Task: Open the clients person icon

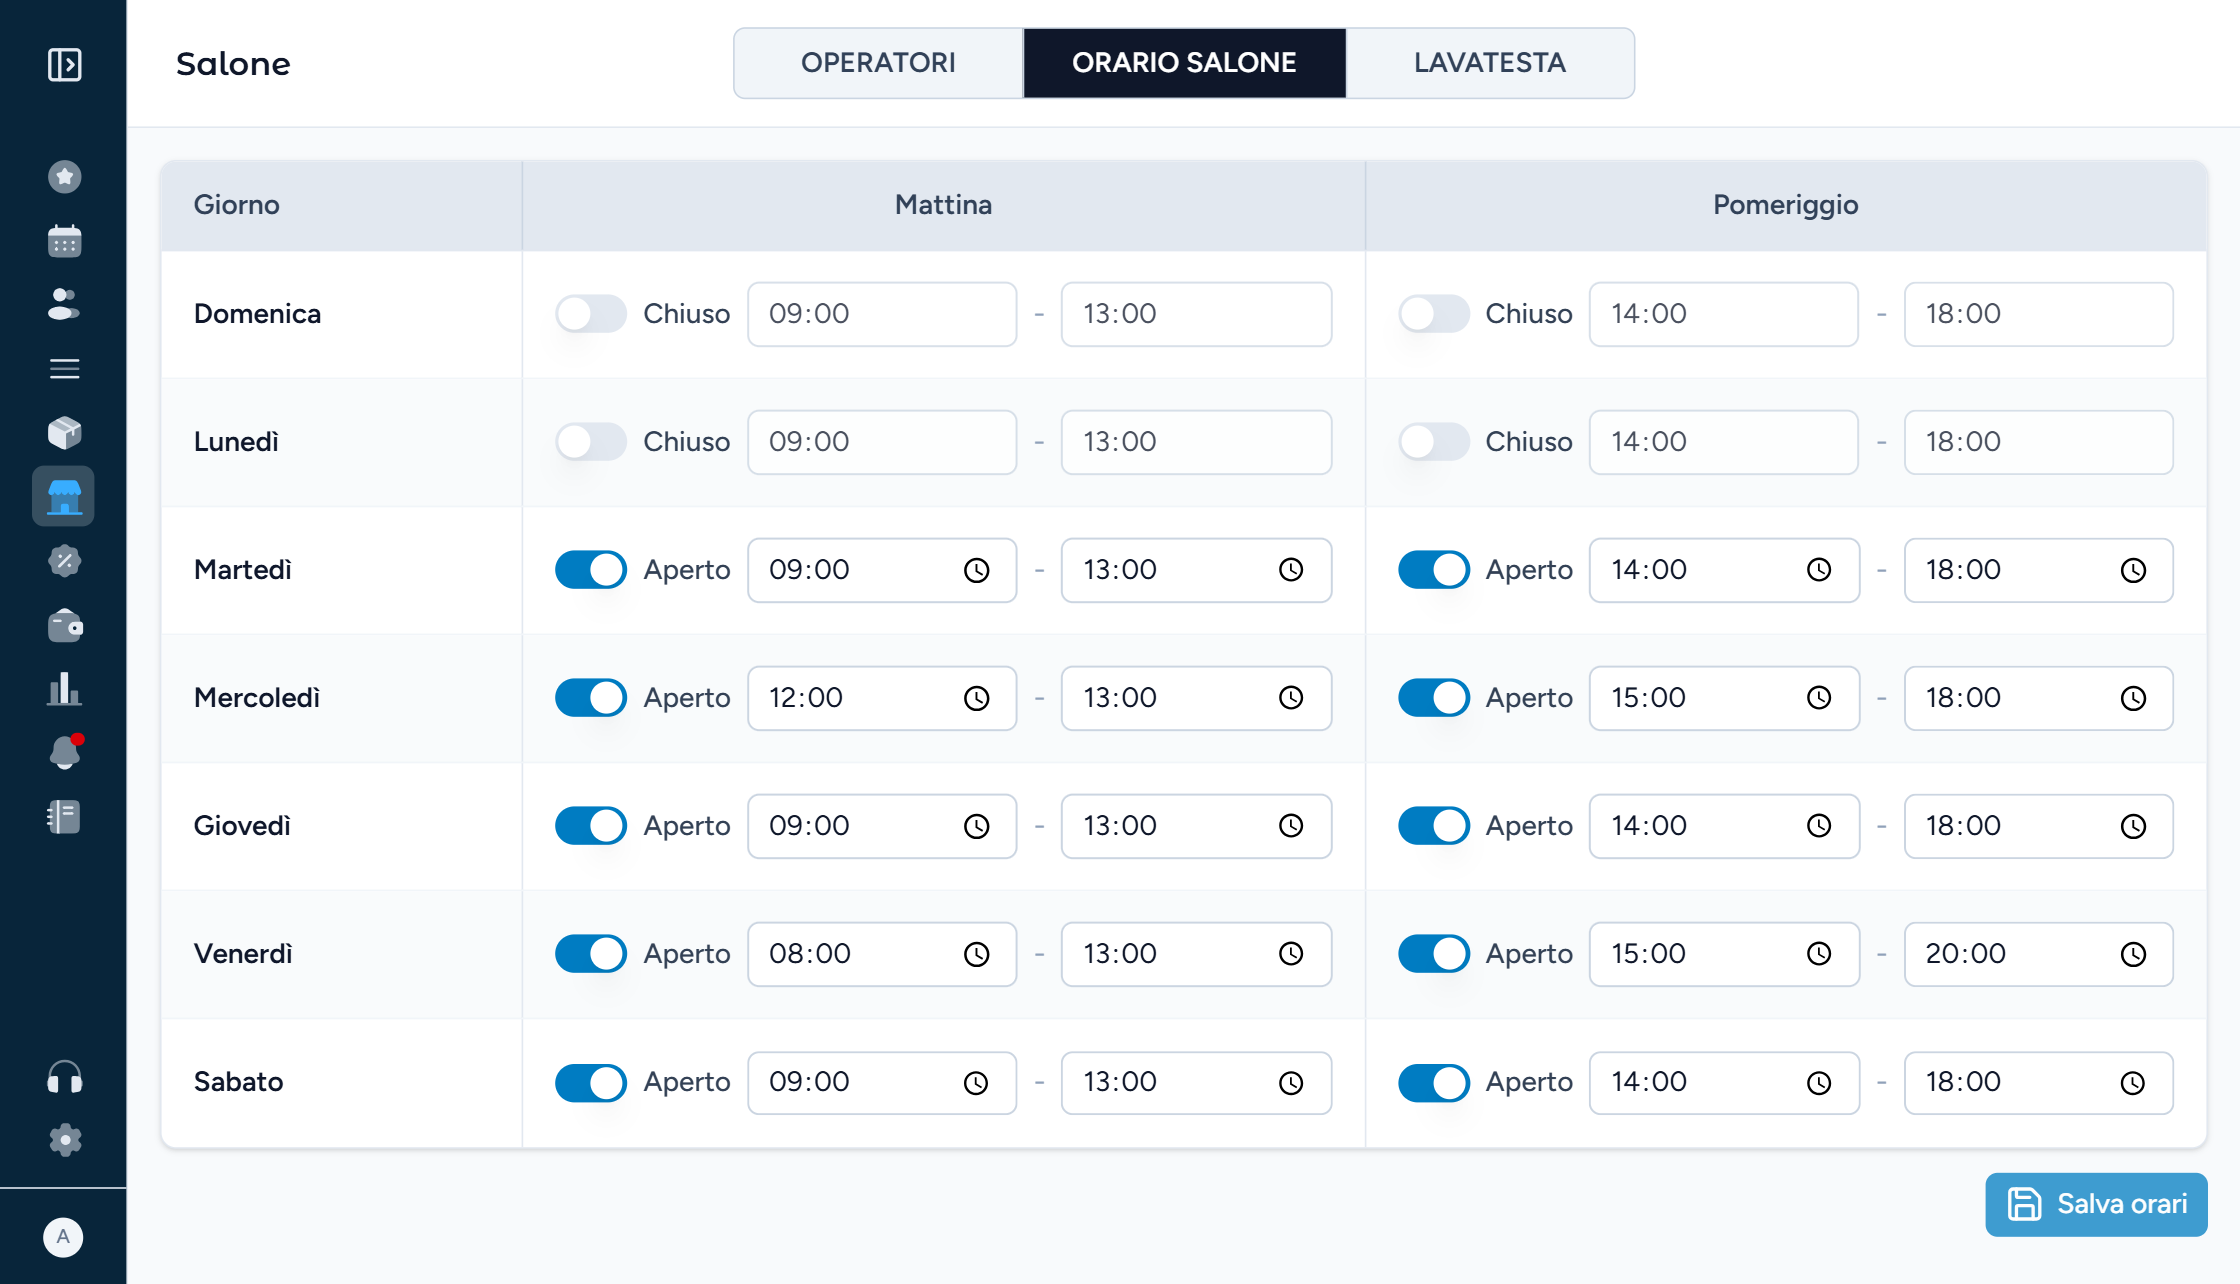Action: (x=64, y=304)
